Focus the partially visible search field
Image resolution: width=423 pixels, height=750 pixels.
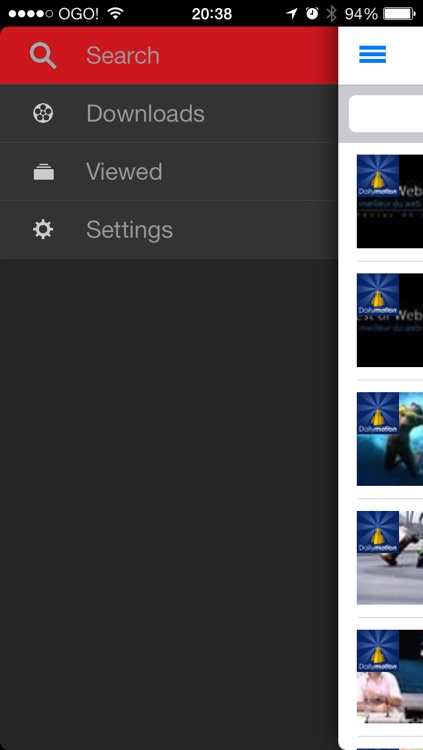(386, 114)
